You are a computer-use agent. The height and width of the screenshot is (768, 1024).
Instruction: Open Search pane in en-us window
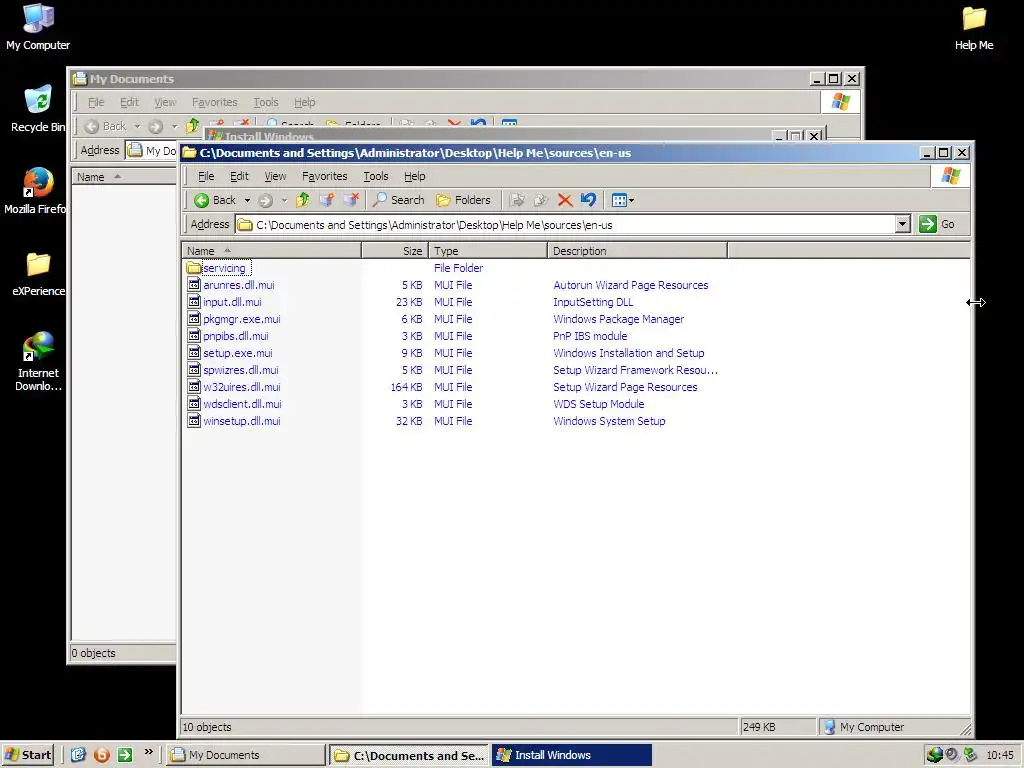(398, 200)
